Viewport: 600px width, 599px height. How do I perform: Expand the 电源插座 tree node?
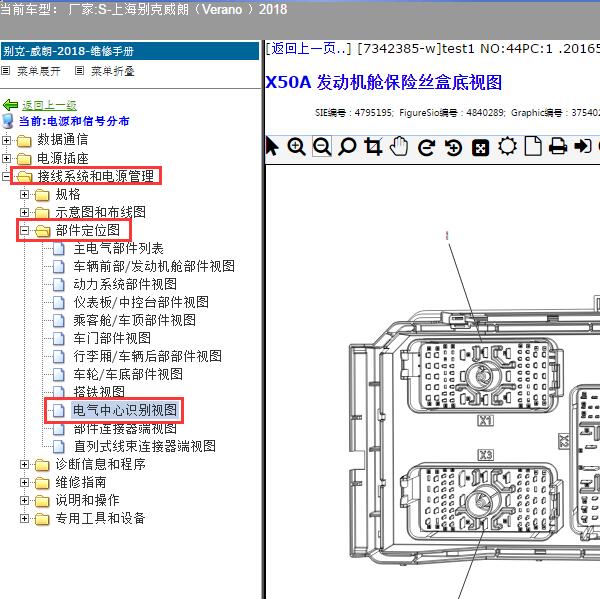pos(8,158)
